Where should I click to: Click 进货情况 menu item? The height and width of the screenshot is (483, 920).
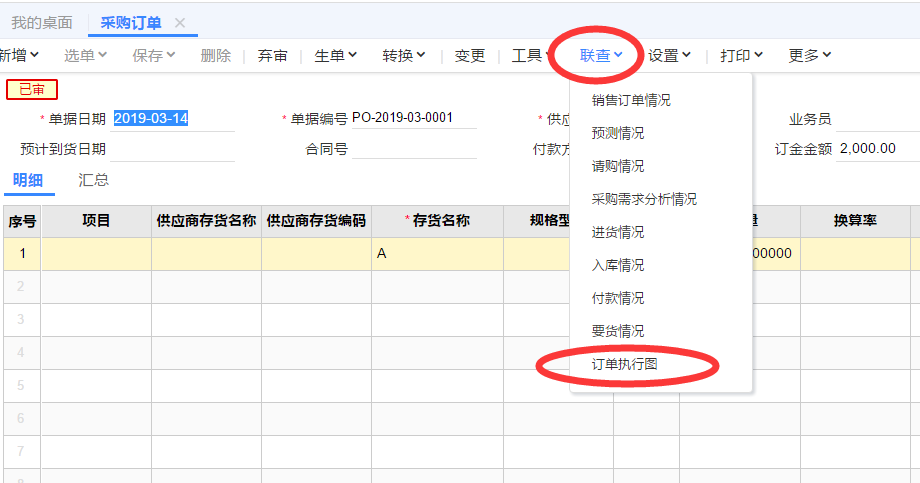point(618,232)
